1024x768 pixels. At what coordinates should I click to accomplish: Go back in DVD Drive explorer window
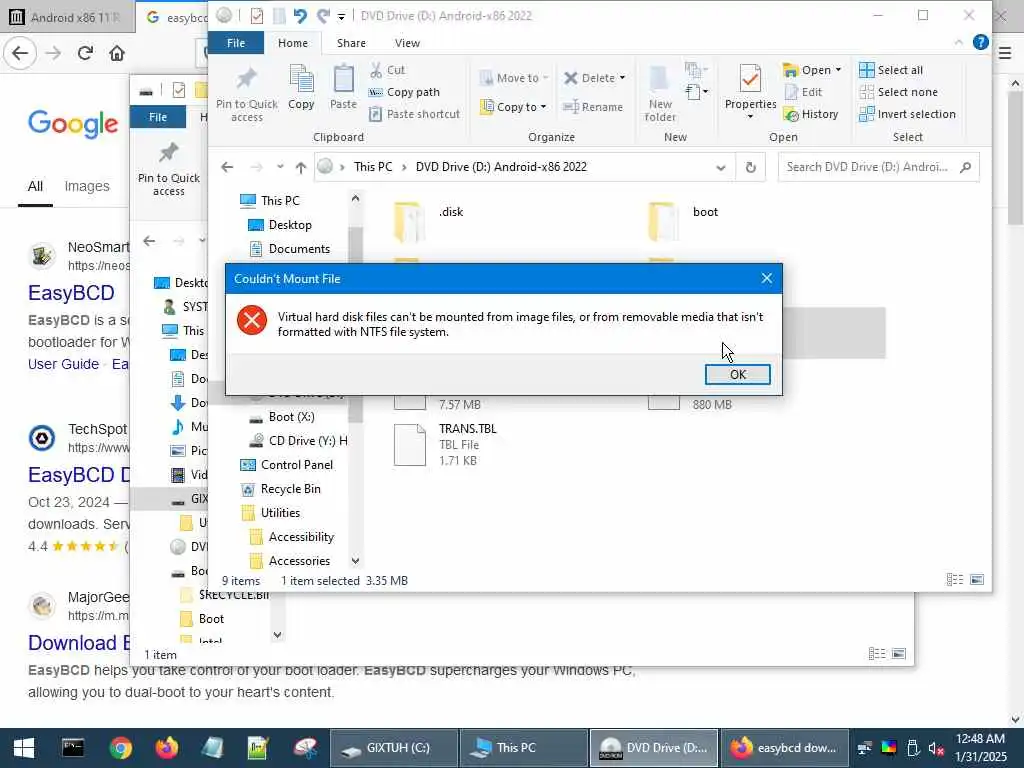click(x=227, y=167)
